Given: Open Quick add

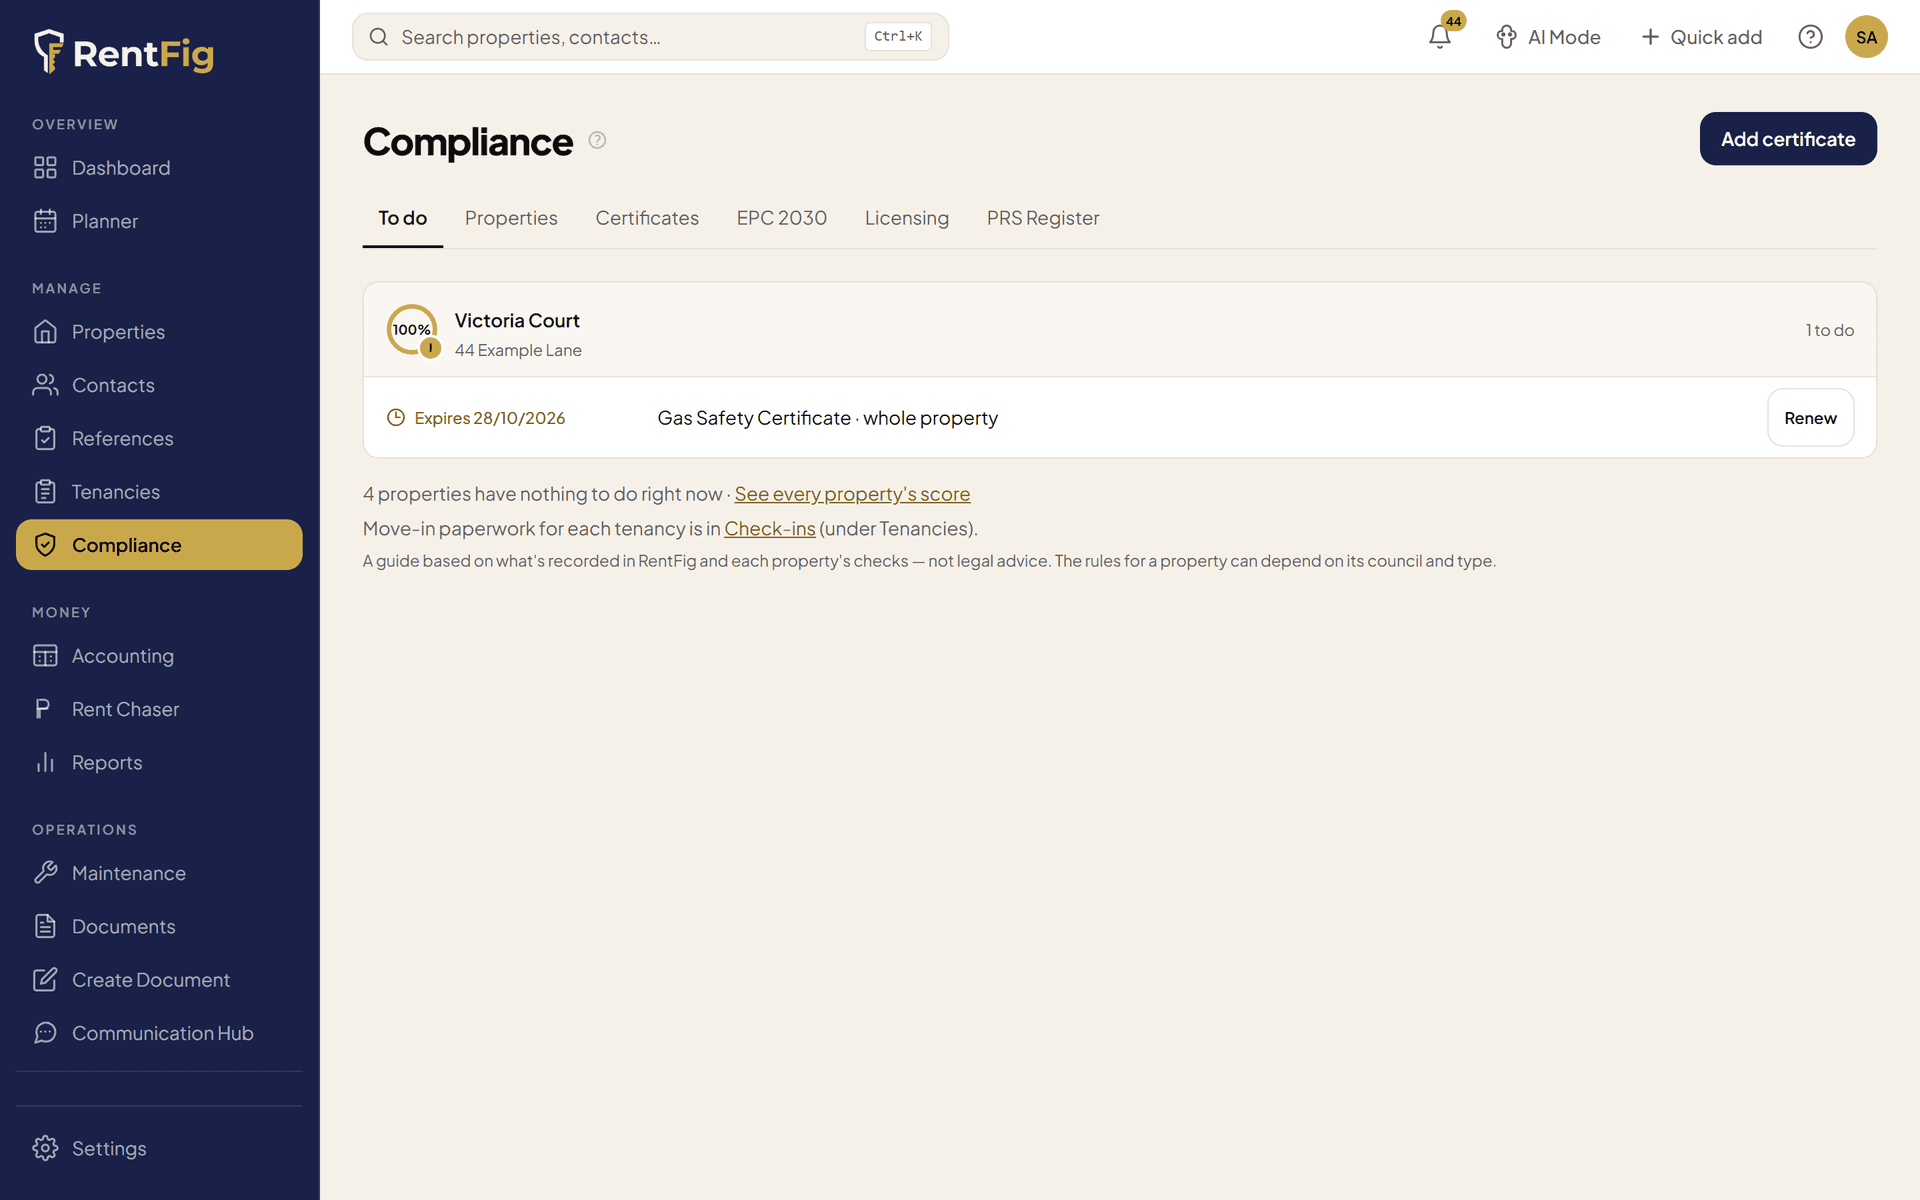Looking at the screenshot, I should click(1702, 37).
